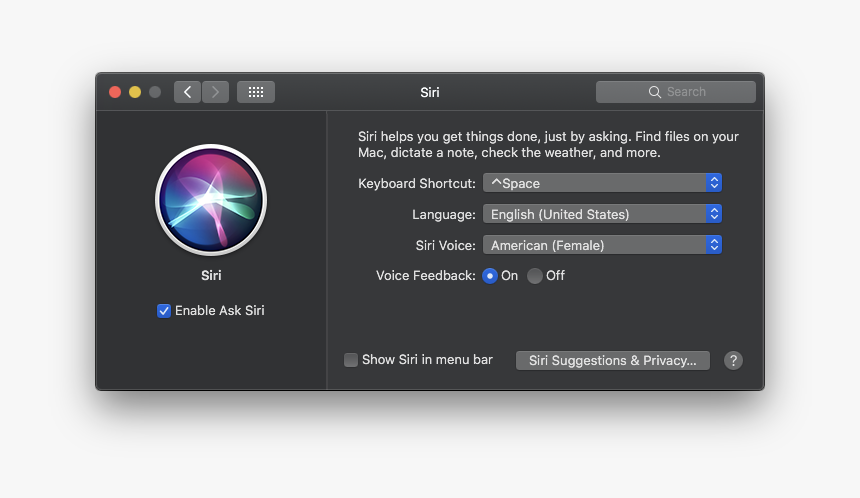Open the Keyboard Shortcut dropdown
Screen dimensions: 860x498
(x=602, y=183)
